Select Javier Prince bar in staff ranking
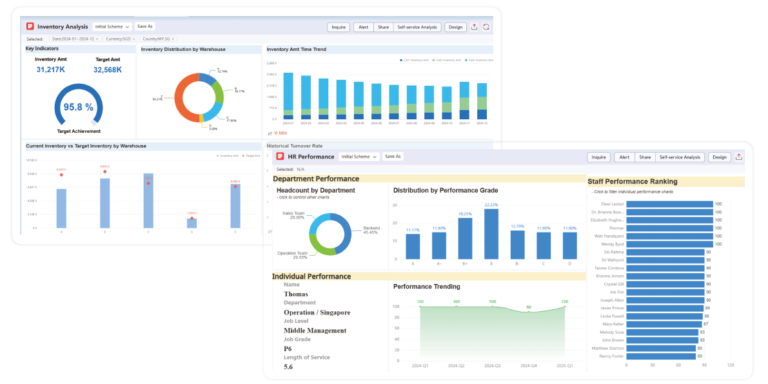The image size is (768, 384). point(665,308)
